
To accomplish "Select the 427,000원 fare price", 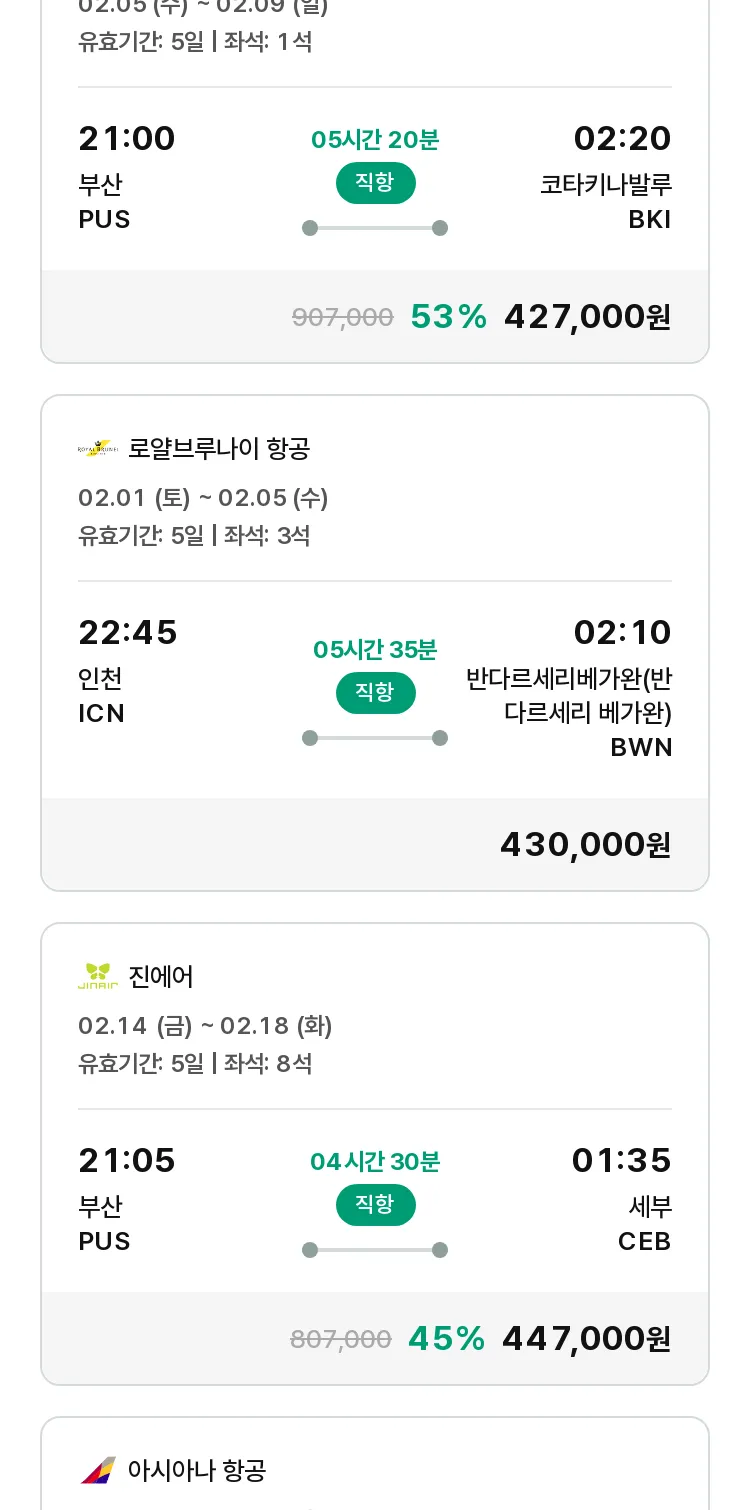I will tap(587, 317).
